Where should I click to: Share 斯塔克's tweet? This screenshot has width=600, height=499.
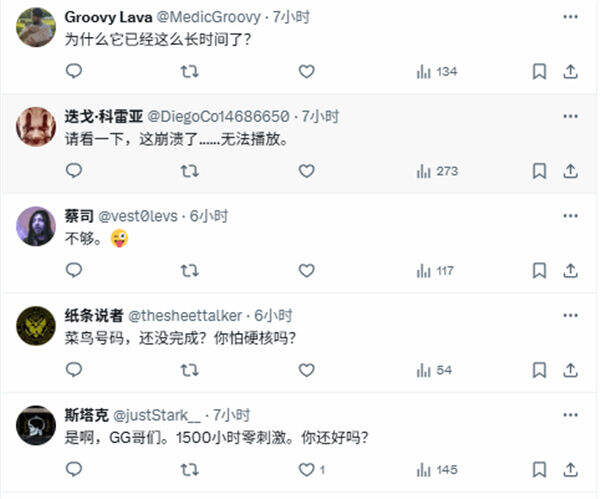[571, 469]
